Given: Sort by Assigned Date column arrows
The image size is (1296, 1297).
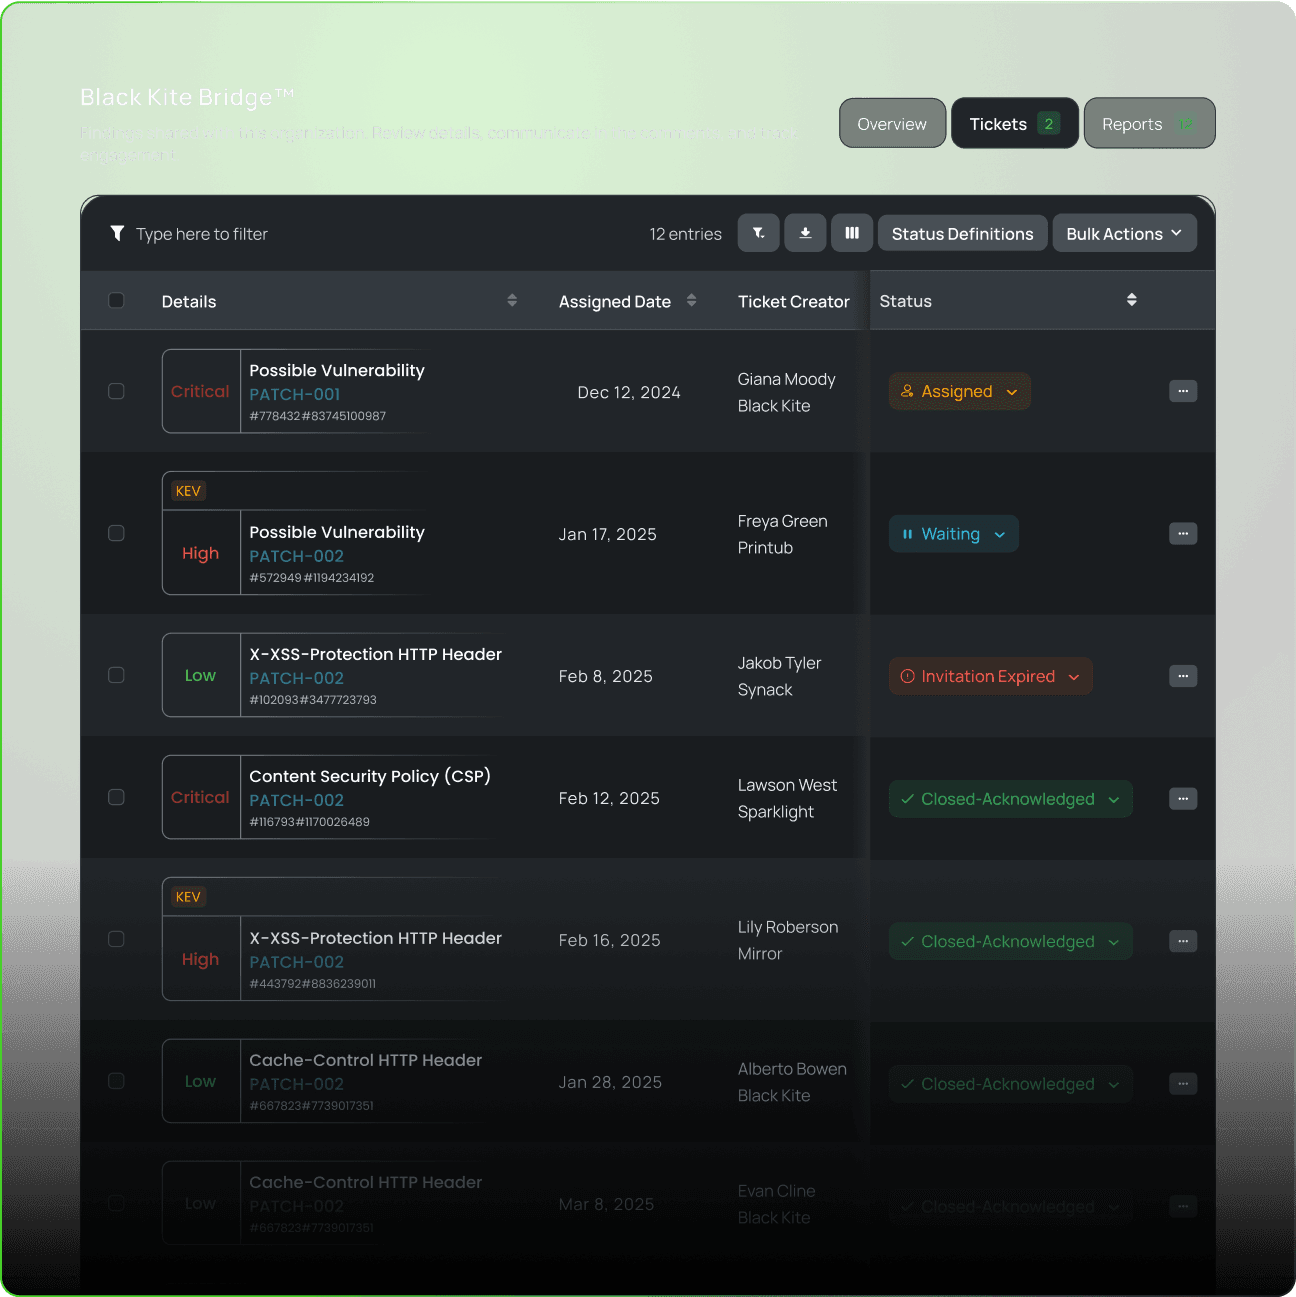Looking at the screenshot, I should [691, 300].
